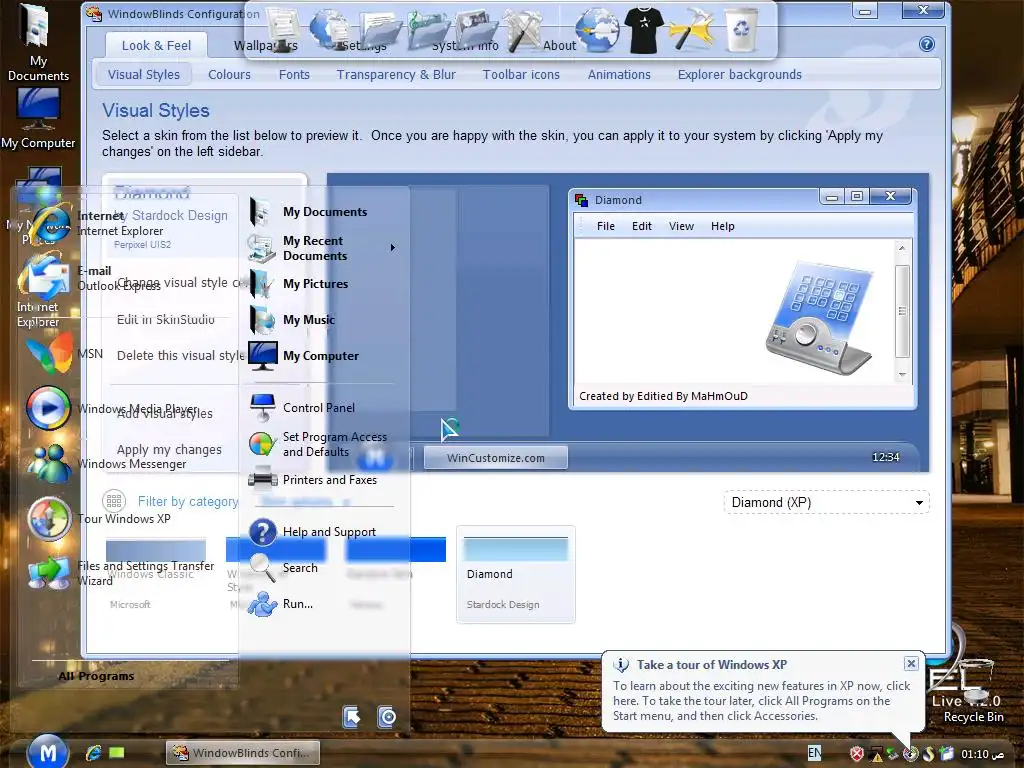
Task: Click the Log Off icon in Start menu
Action: click(352, 717)
